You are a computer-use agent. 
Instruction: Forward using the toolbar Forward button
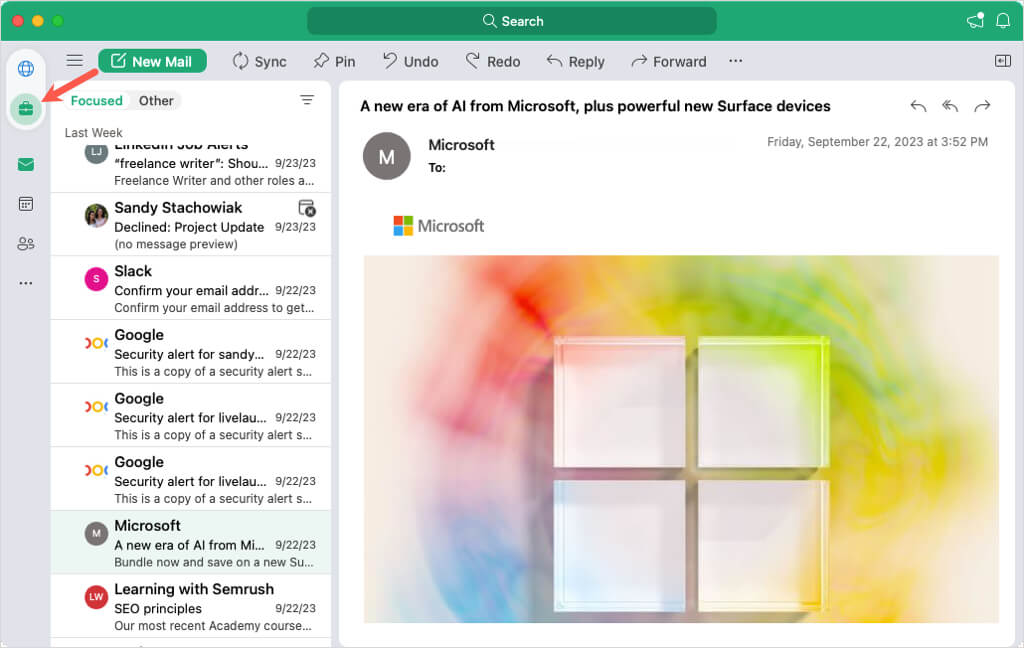click(669, 61)
